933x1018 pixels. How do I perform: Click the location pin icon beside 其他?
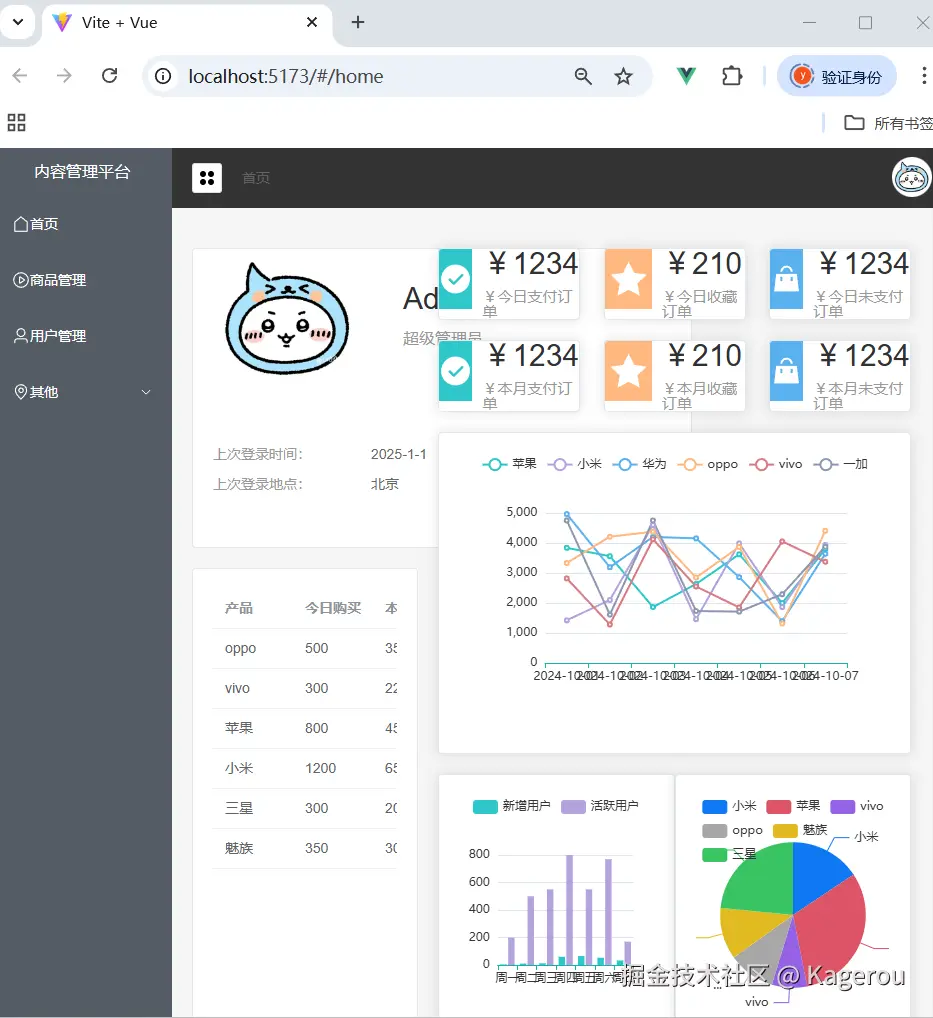pyautogui.click(x=21, y=392)
